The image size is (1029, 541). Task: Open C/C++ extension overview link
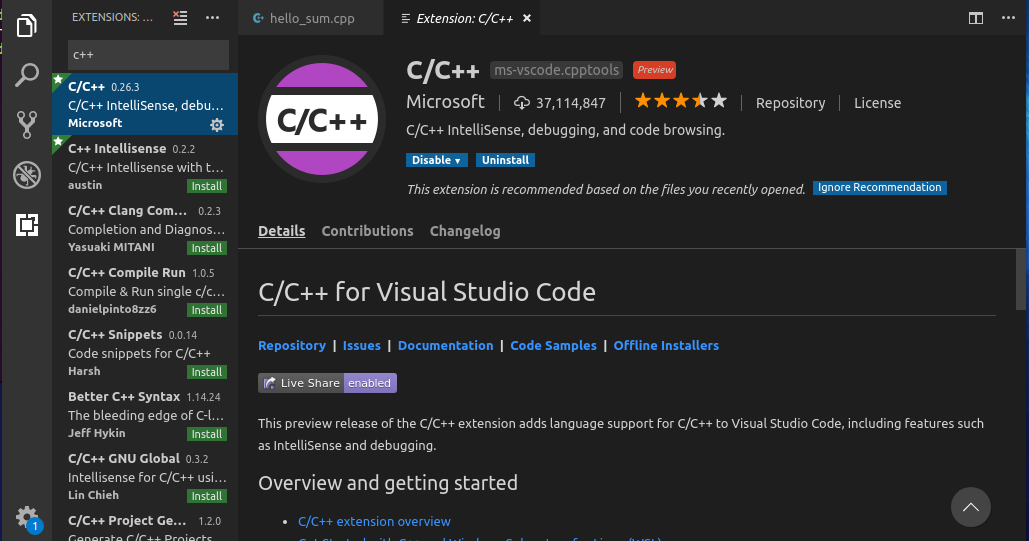(x=374, y=521)
